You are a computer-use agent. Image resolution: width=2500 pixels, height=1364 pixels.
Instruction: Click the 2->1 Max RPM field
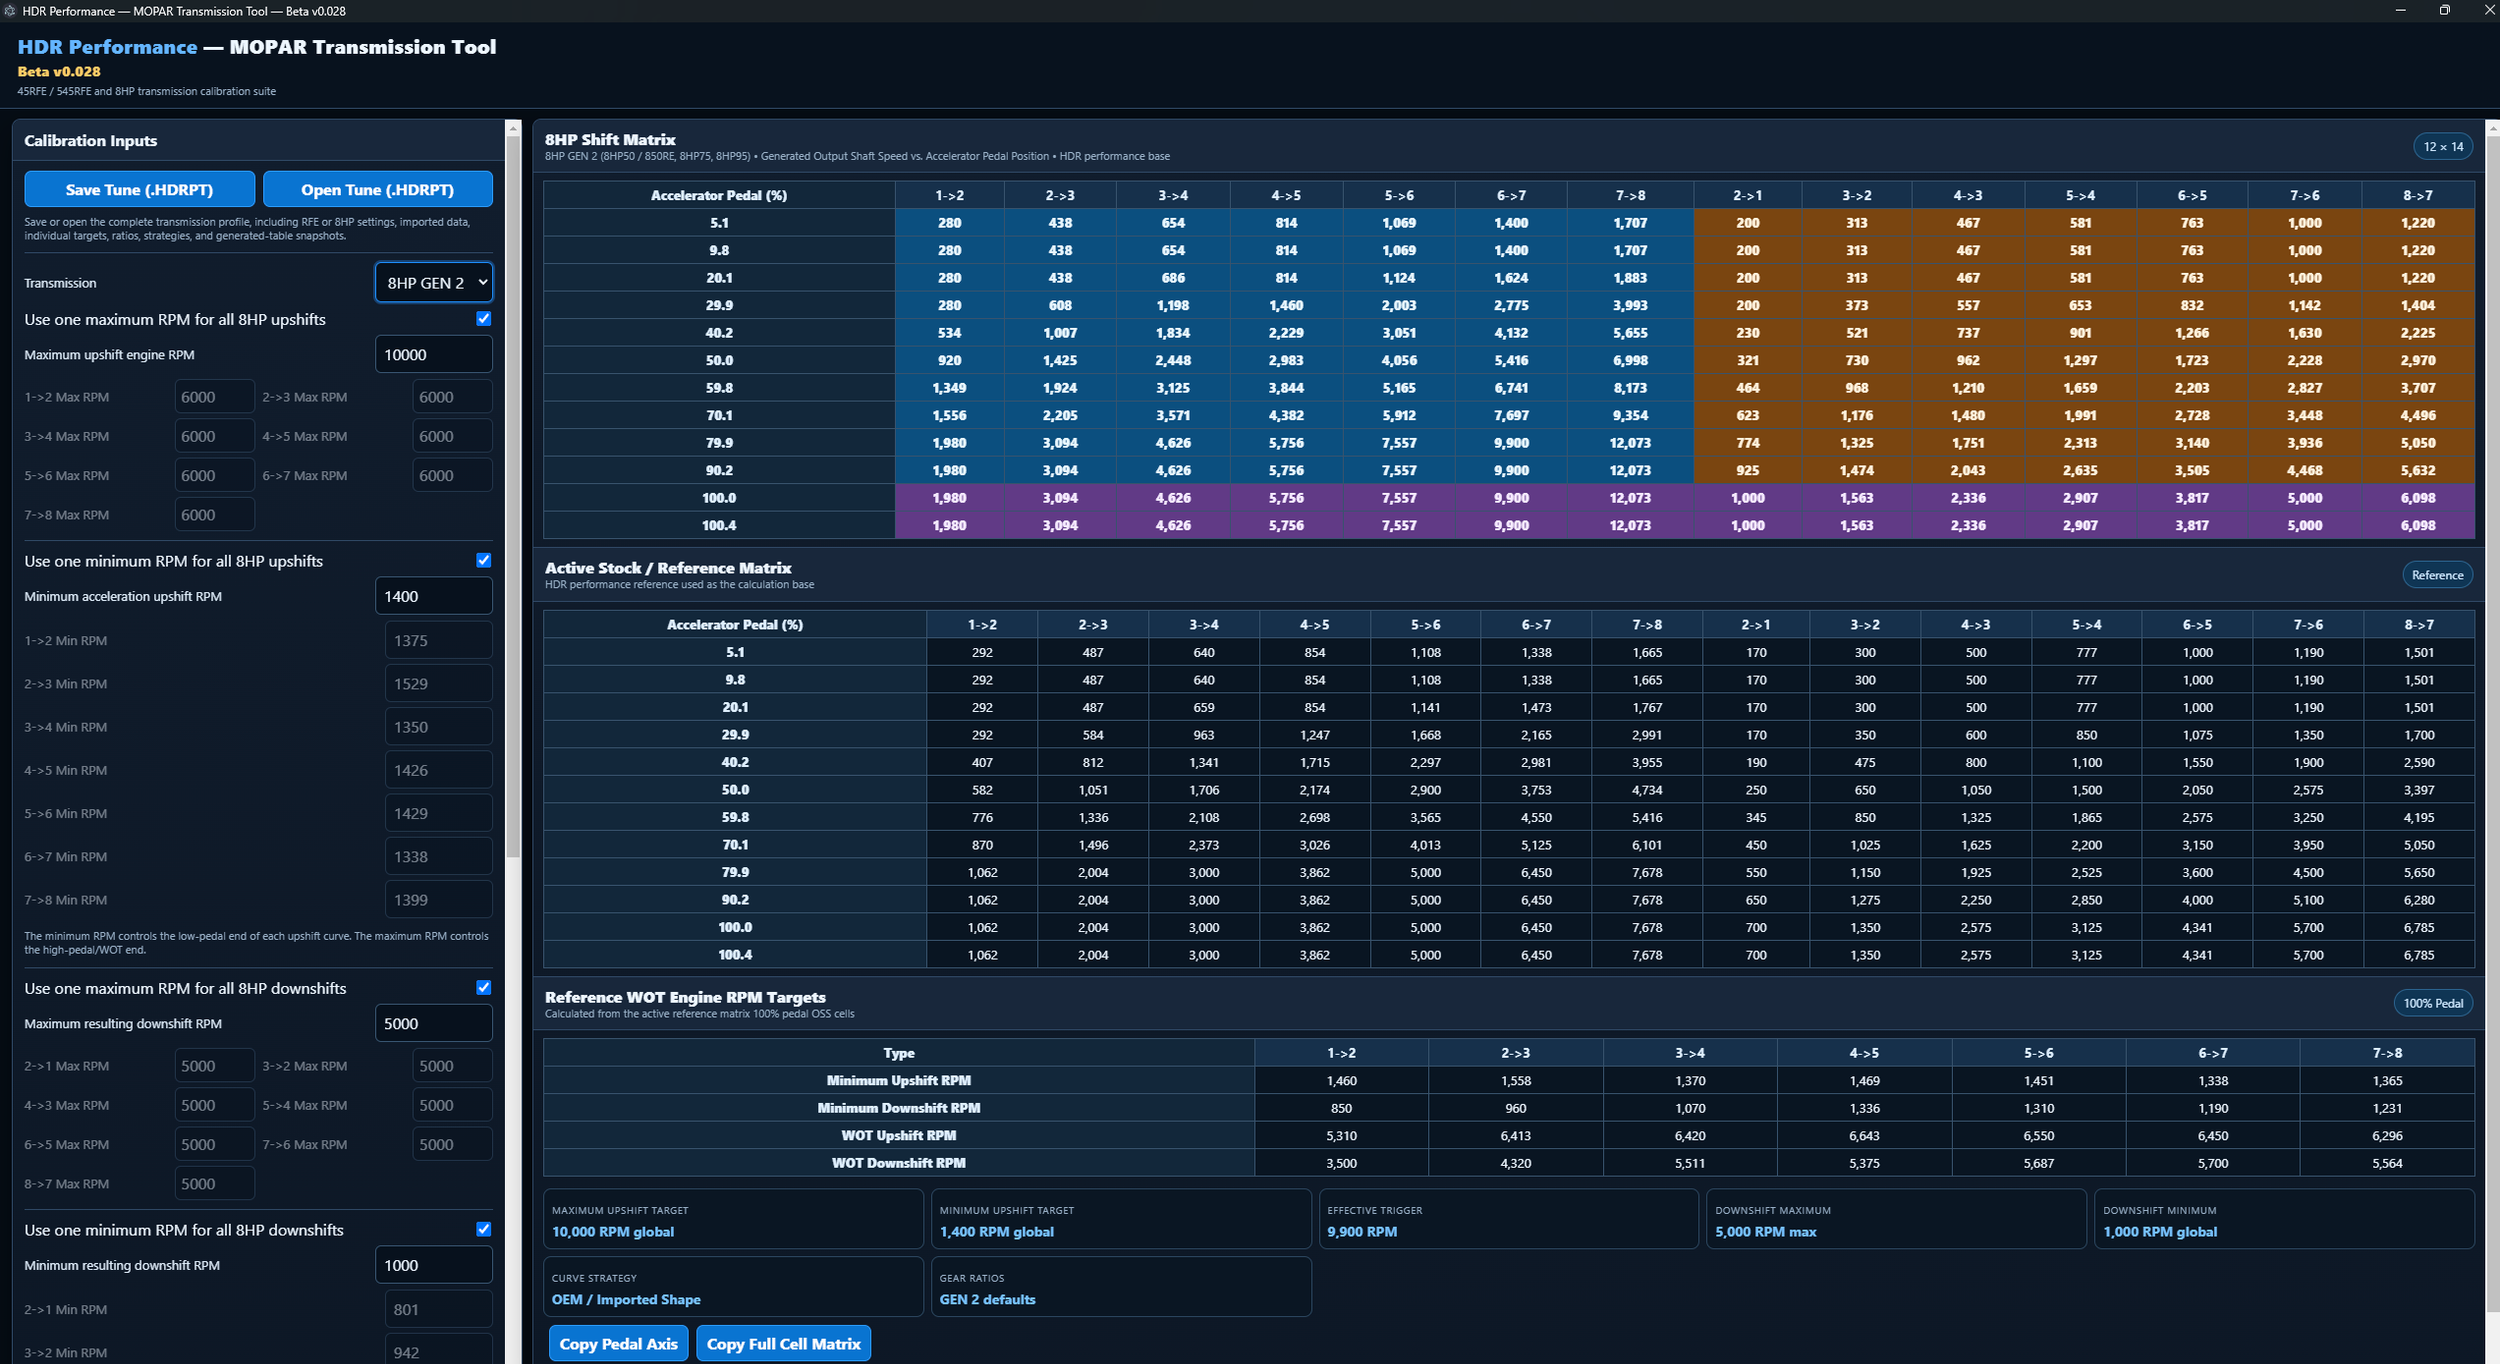pos(214,1066)
